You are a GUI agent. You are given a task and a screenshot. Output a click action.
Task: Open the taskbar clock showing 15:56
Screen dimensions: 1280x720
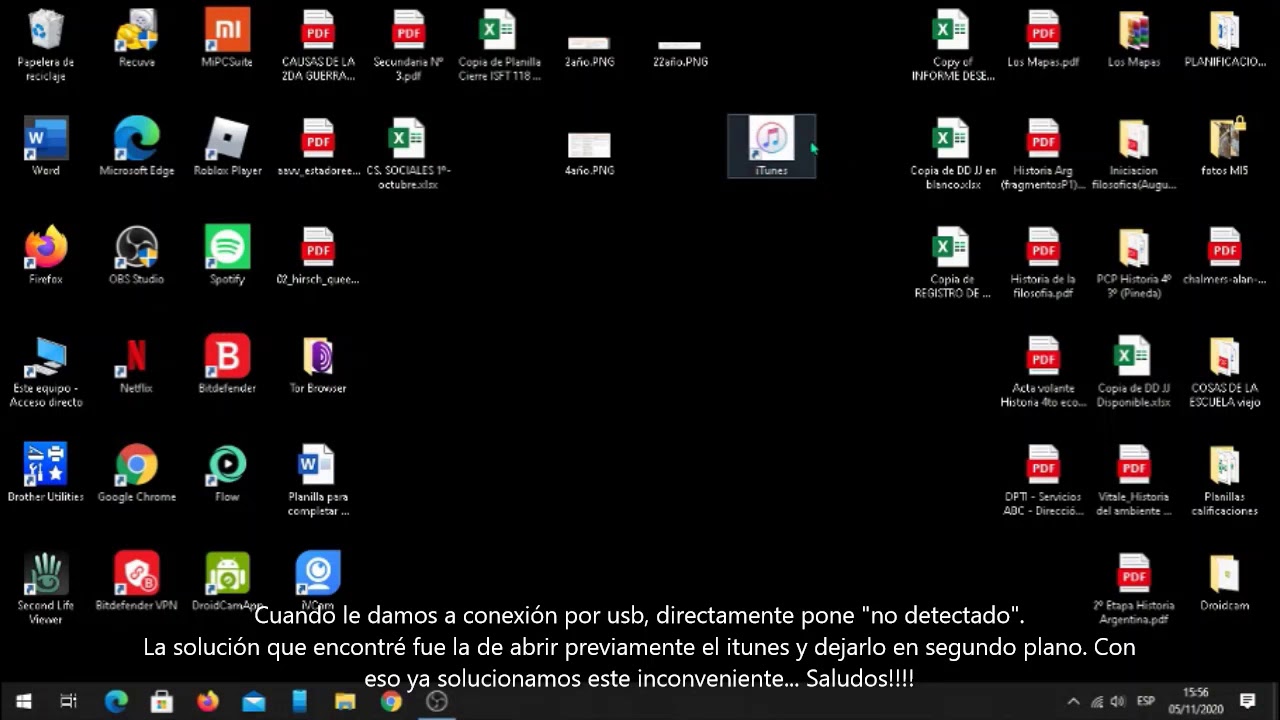(x=1196, y=701)
